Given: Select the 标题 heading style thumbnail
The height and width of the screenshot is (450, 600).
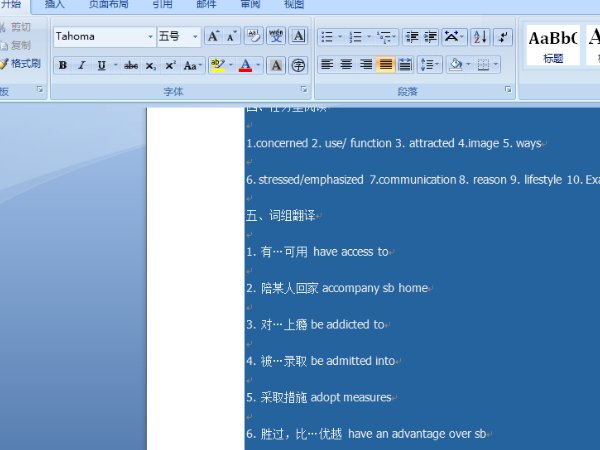Looking at the screenshot, I should tap(553, 45).
